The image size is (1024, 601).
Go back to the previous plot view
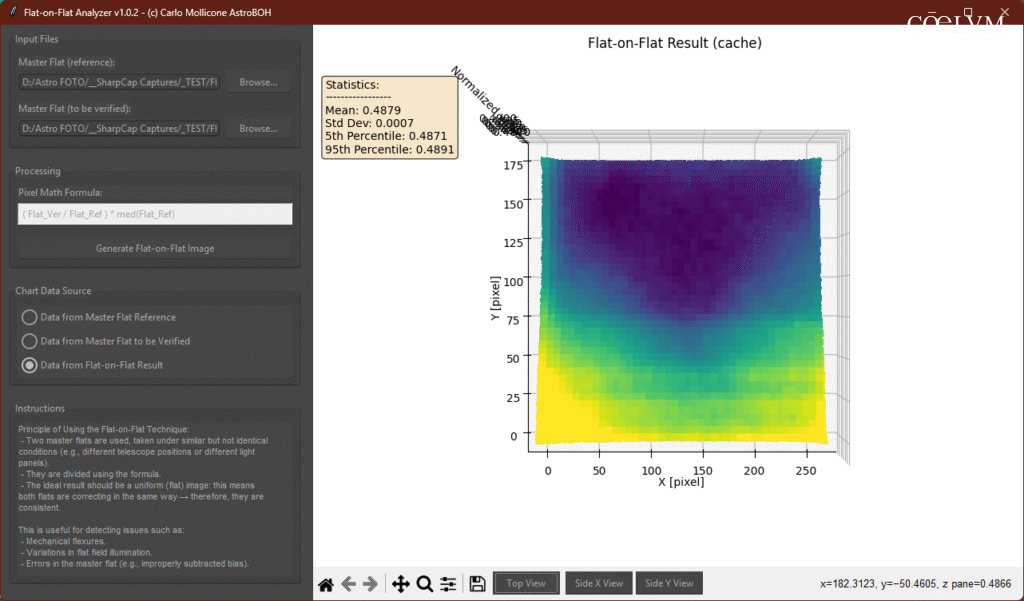pos(348,584)
